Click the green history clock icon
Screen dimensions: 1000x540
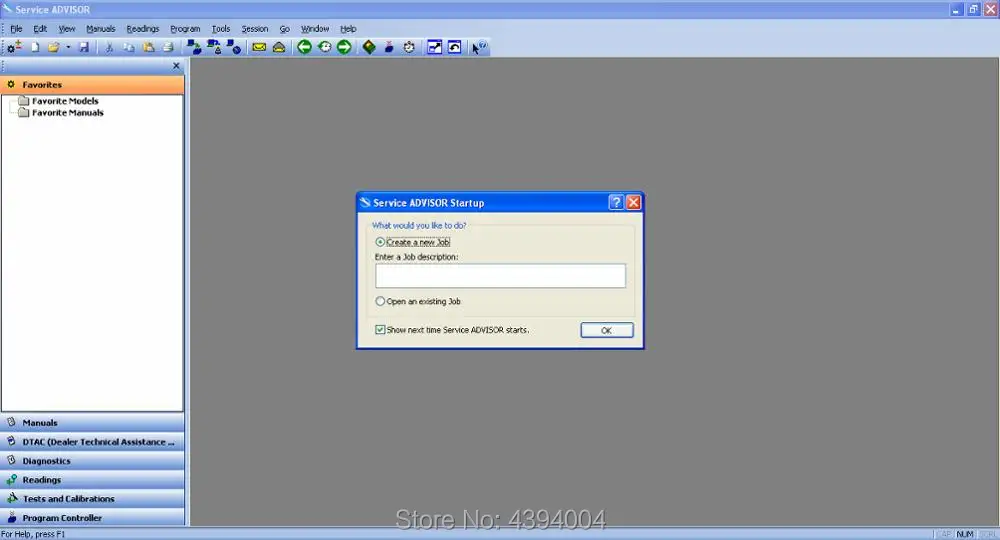coord(325,47)
